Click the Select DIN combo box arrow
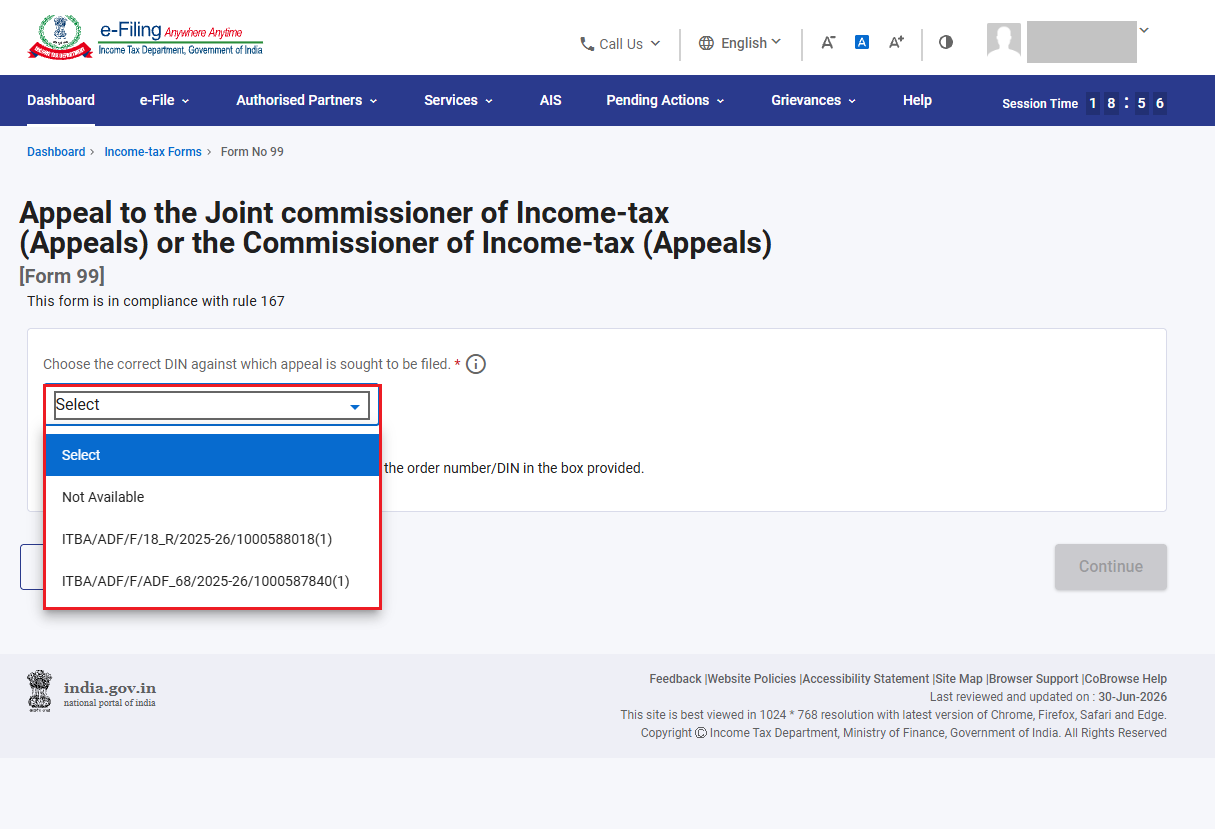The image size is (1215, 829). [355, 406]
